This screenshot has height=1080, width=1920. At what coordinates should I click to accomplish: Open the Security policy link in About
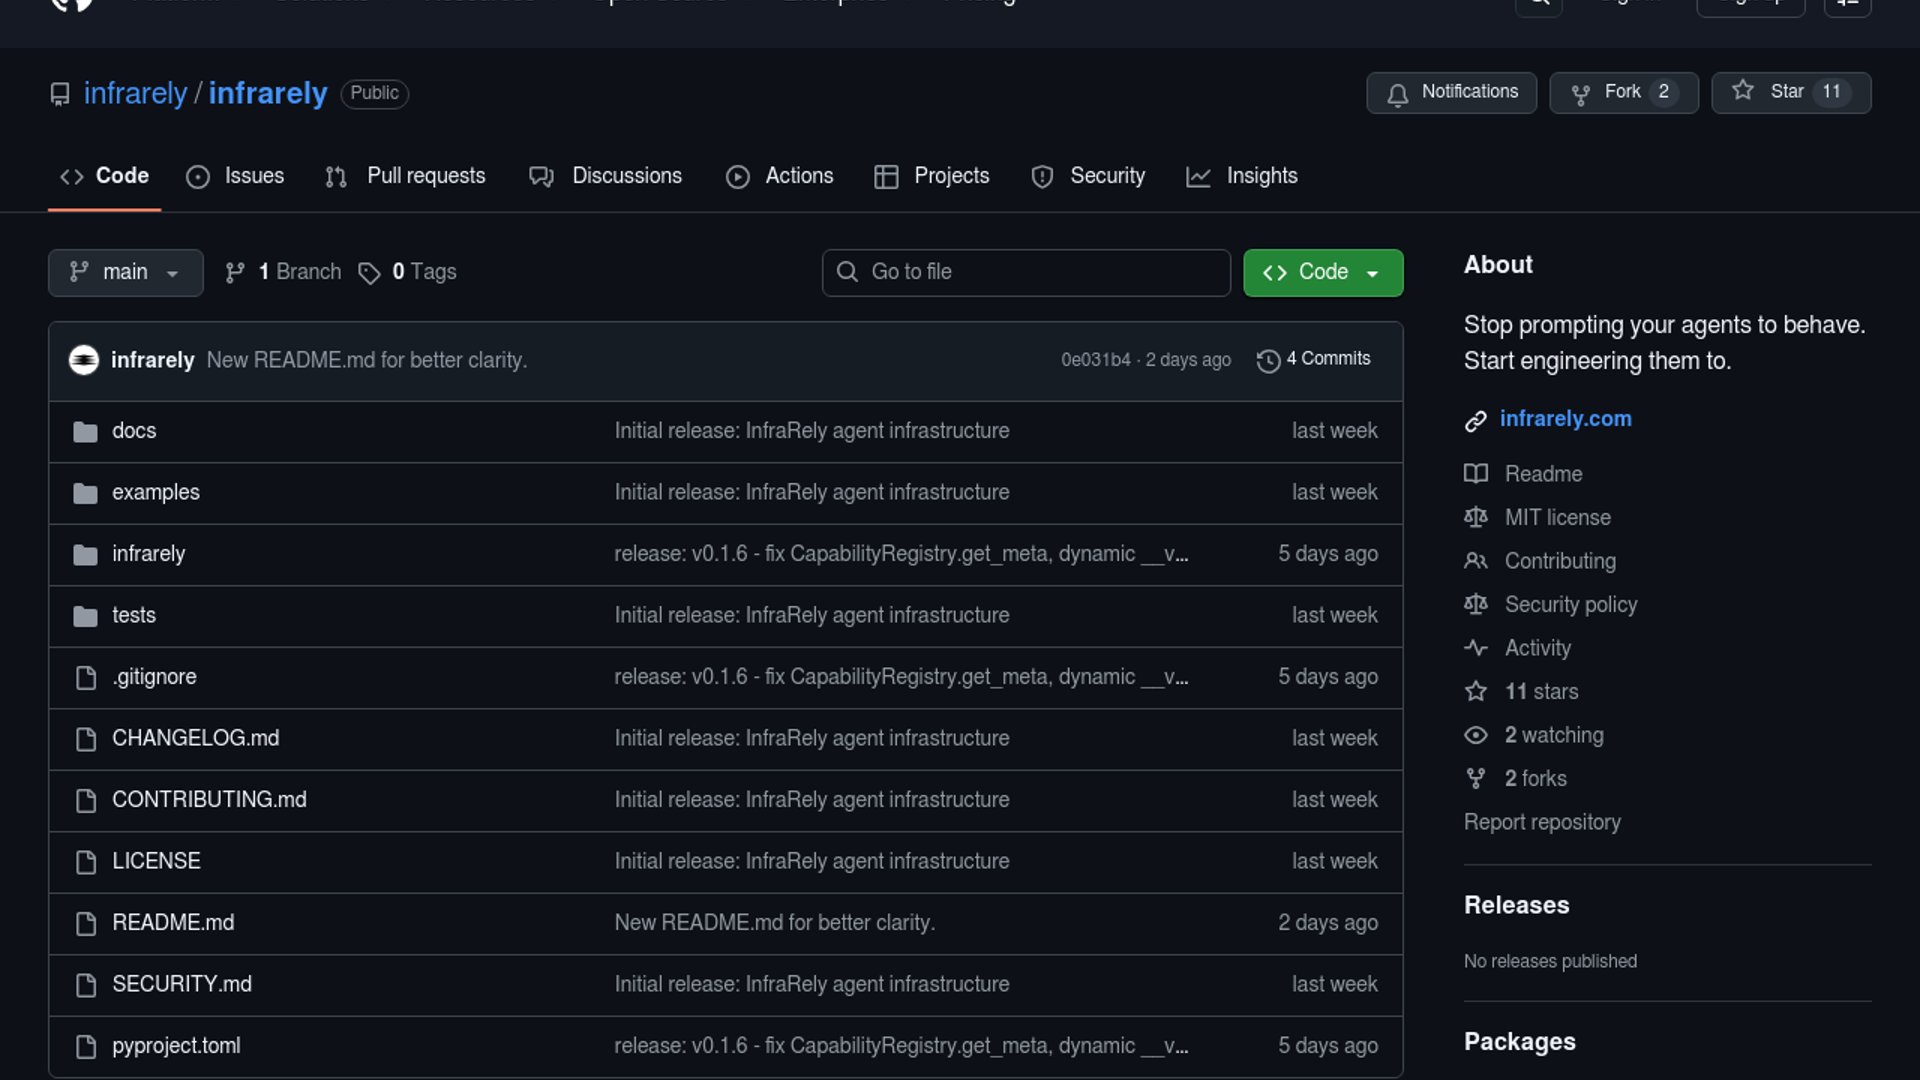coord(1570,604)
